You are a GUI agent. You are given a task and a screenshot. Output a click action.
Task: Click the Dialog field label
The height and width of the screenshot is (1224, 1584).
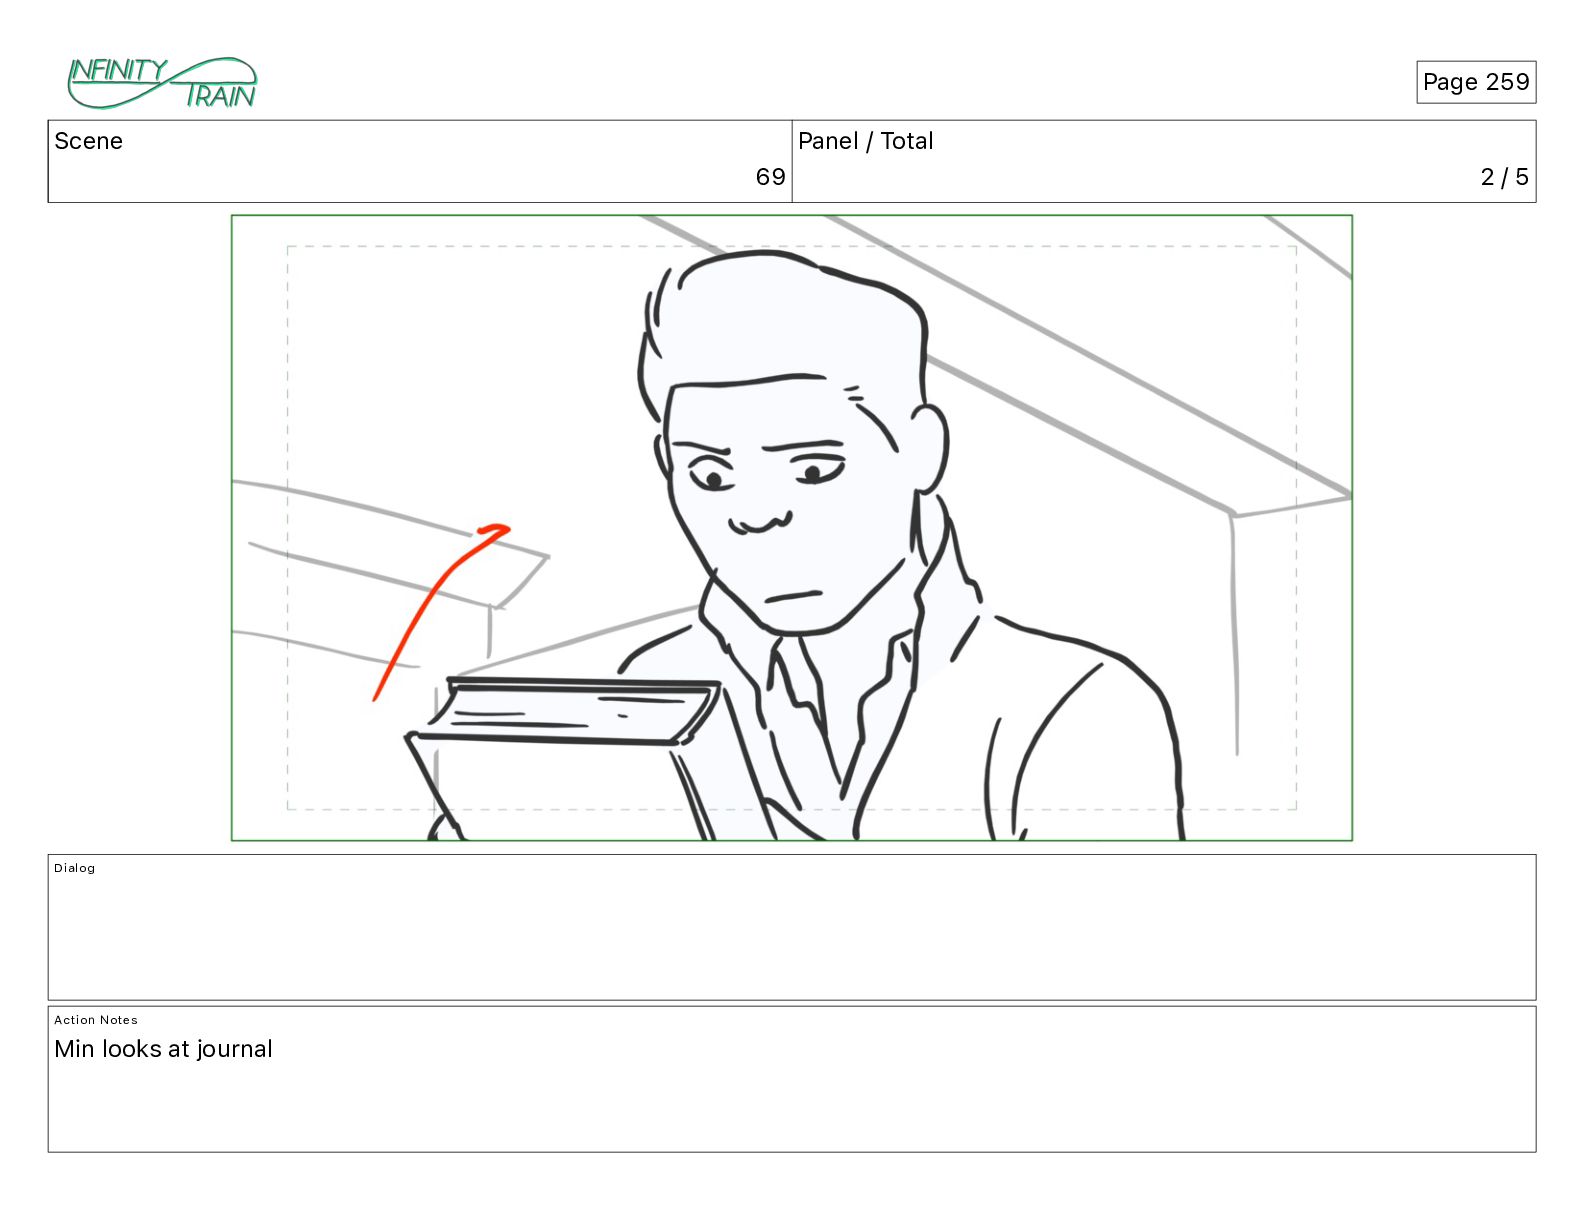coord(75,868)
